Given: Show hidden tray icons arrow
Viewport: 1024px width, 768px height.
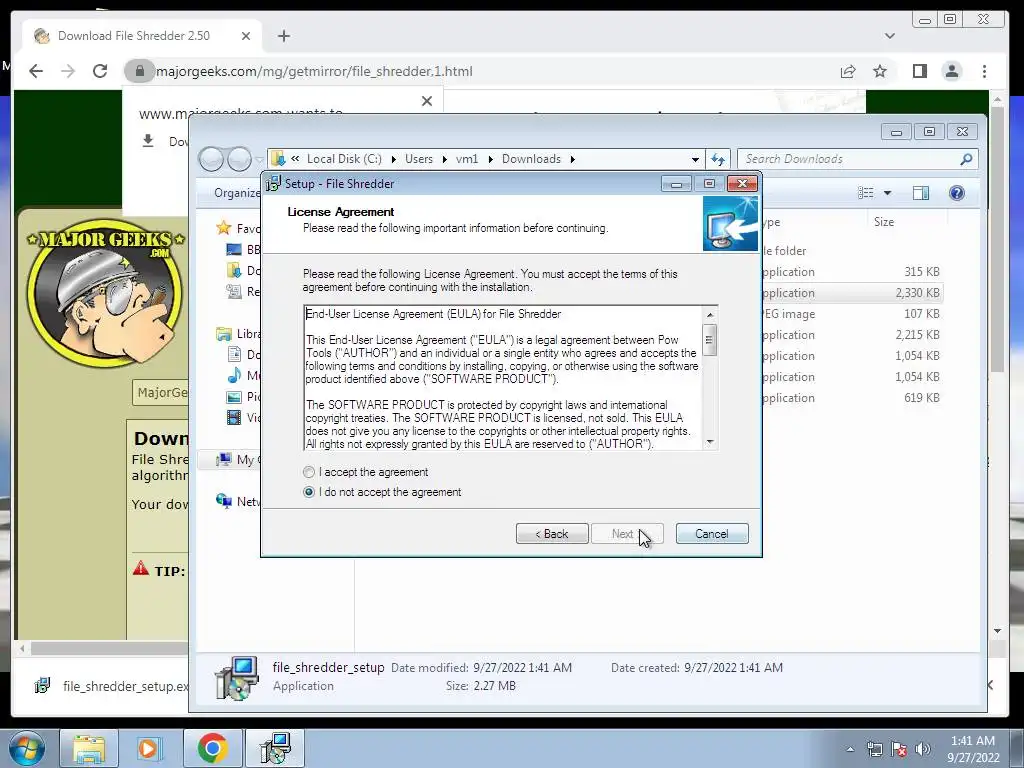Looking at the screenshot, I should [x=850, y=749].
